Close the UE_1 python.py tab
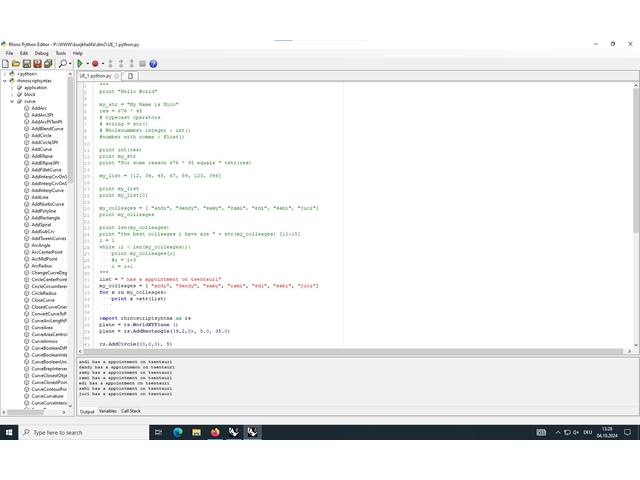The width and height of the screenshot is (640, 480). point(117,76)
